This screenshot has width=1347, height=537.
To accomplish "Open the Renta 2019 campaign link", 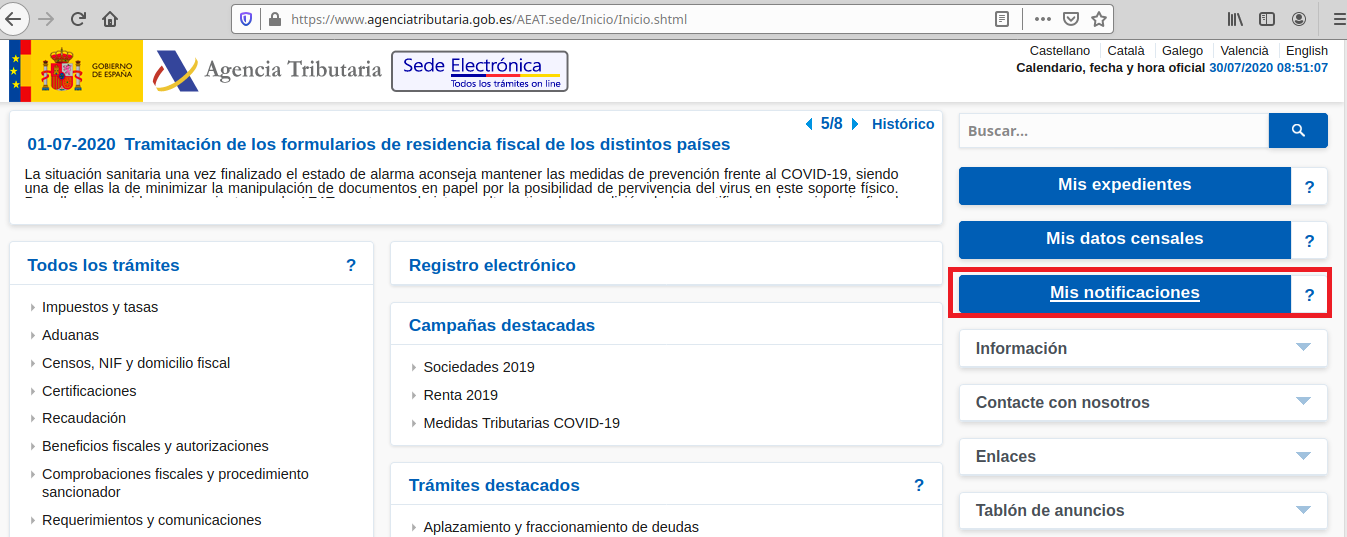I will [460, 395].
